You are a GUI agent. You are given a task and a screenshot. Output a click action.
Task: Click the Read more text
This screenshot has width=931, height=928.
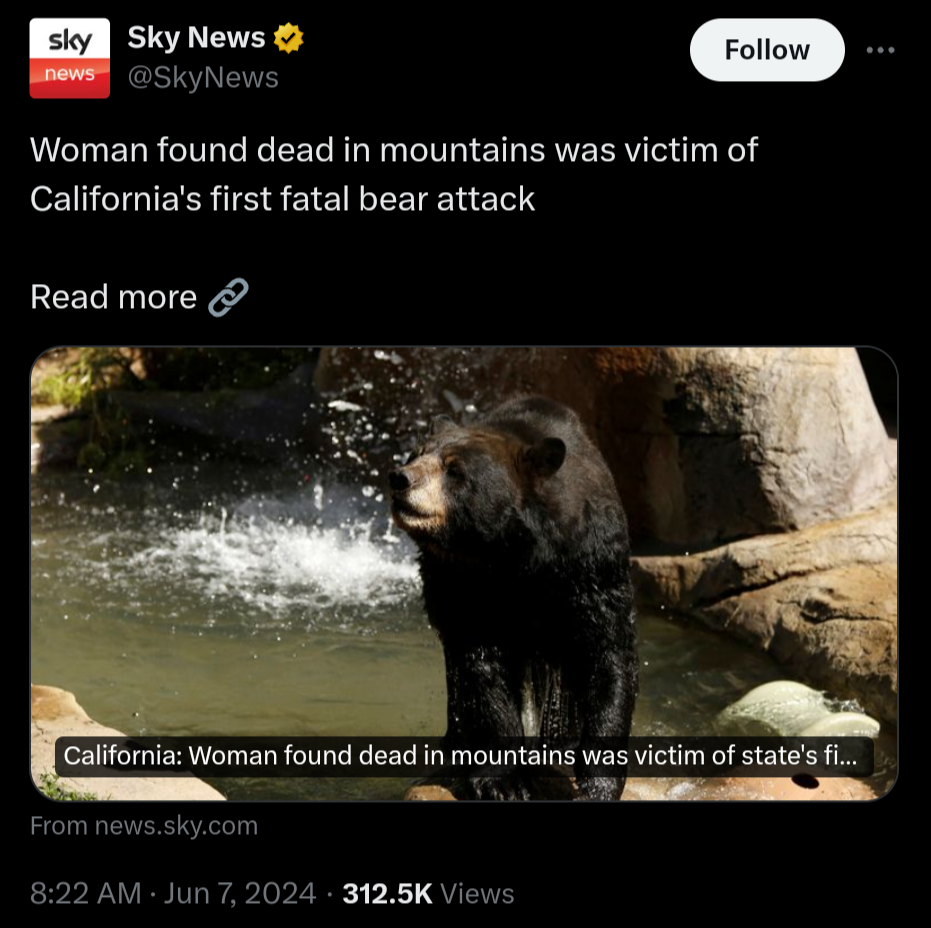coord(113,297)
